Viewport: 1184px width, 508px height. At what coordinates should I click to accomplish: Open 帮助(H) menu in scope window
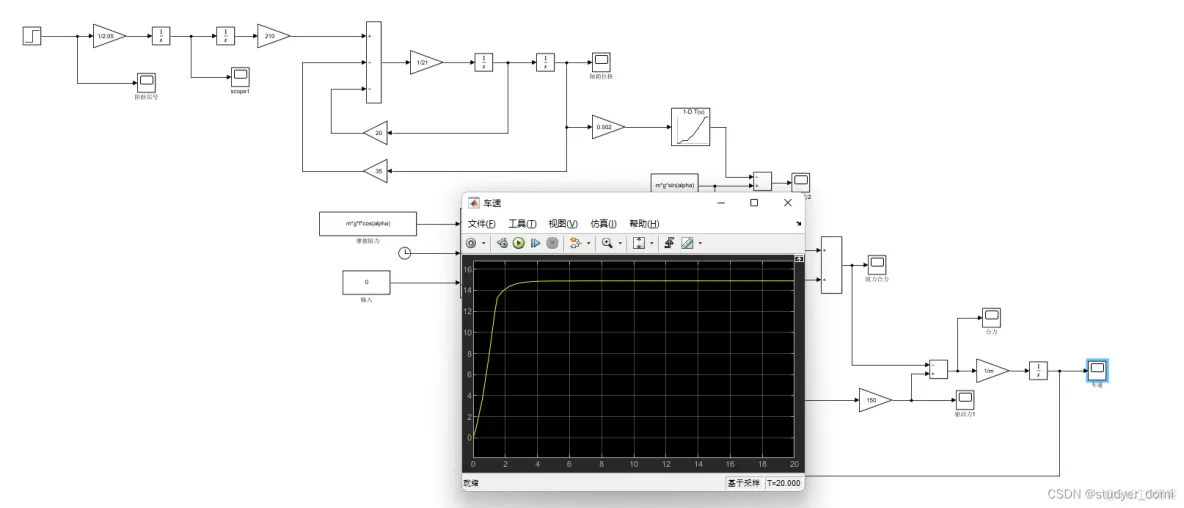click(644, 224)
